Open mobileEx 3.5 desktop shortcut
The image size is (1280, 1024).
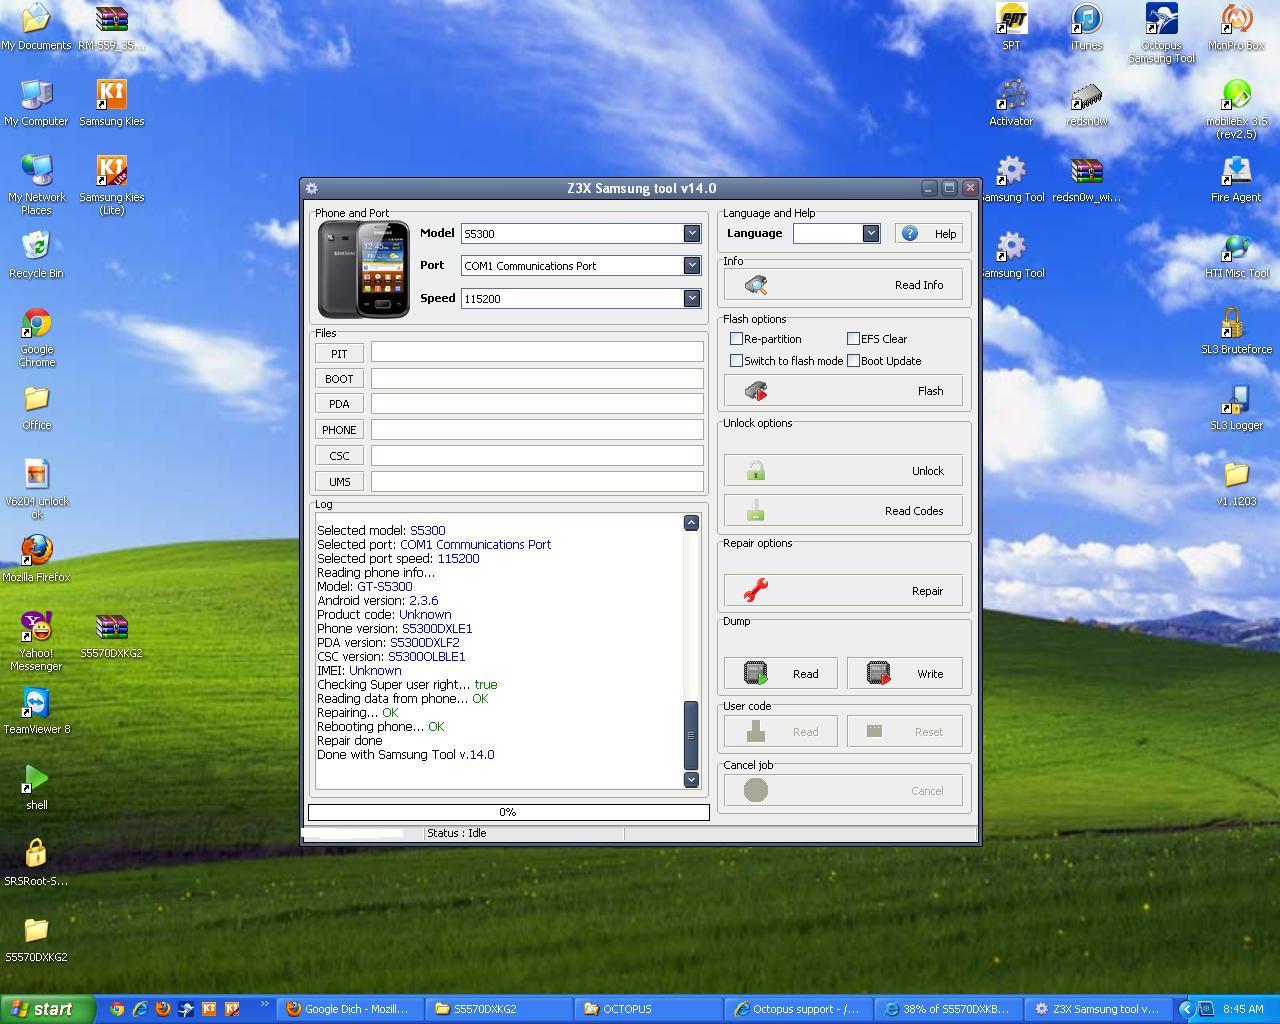[x=1236, y=109]
